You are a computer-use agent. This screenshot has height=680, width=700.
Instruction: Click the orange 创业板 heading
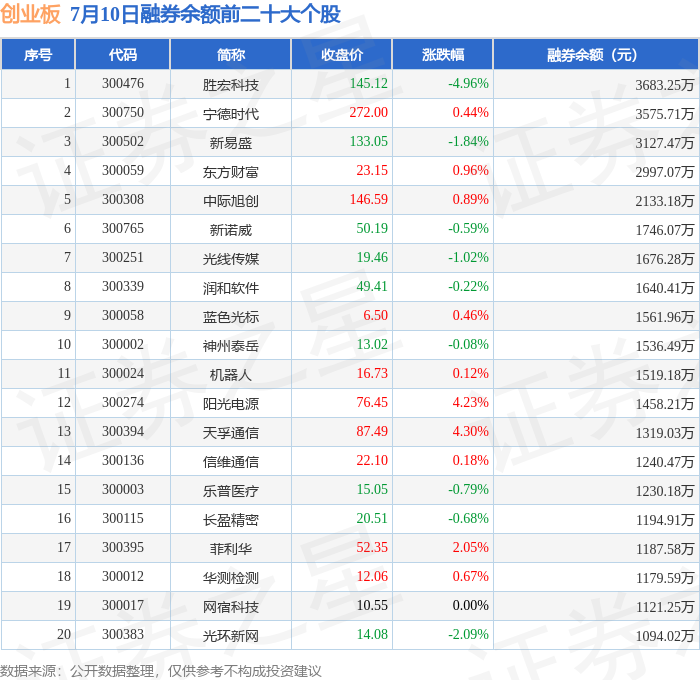[x=30, y=14]
